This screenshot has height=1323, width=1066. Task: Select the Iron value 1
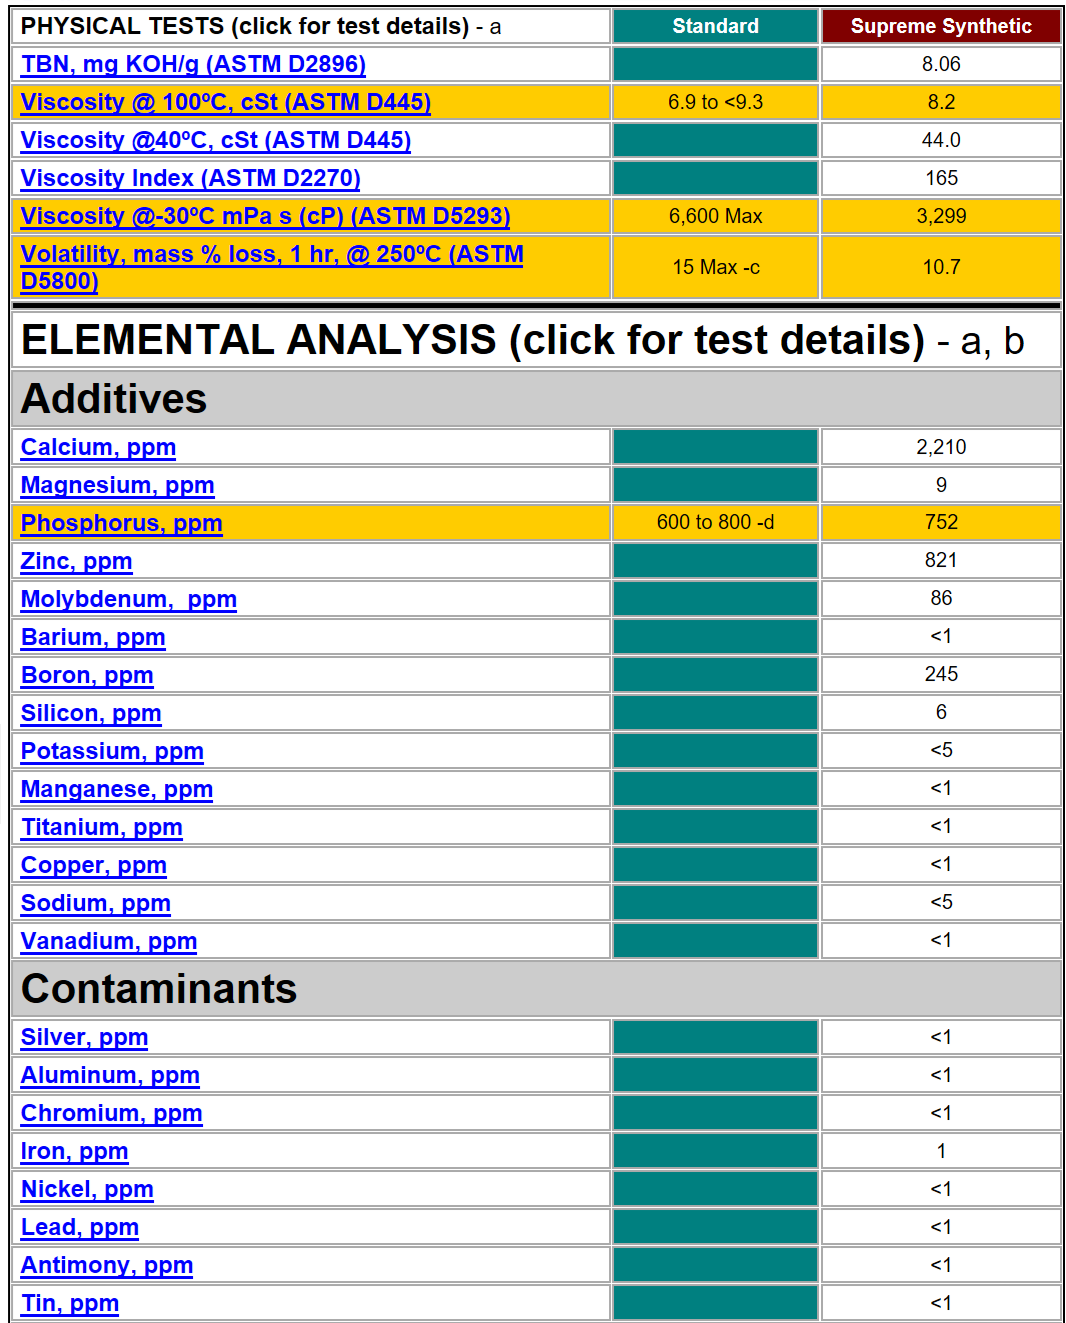pyautogui.click(x=941, y=1151)
